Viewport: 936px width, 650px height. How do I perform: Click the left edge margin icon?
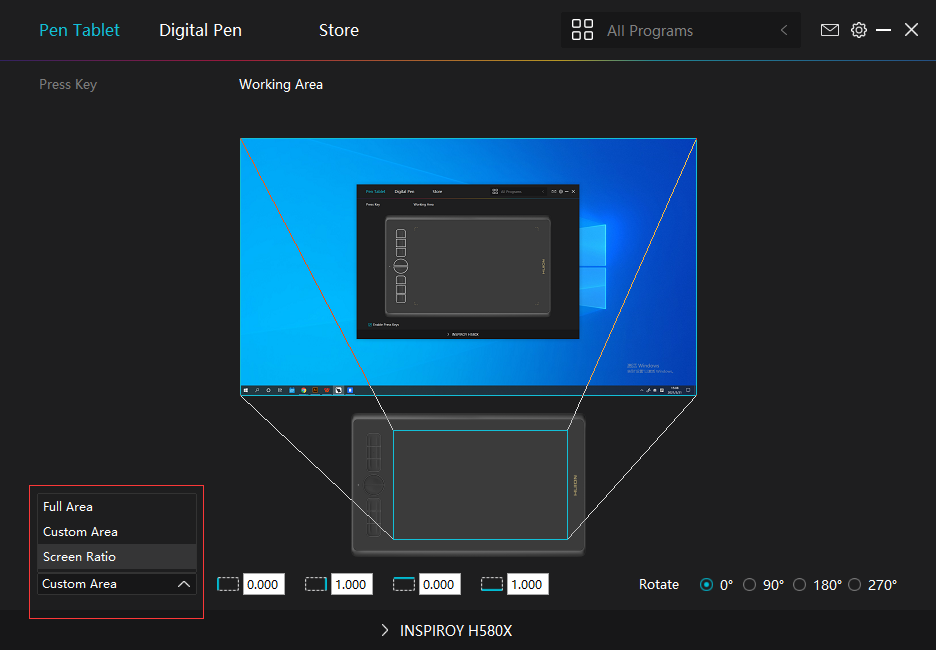(228, 584)
